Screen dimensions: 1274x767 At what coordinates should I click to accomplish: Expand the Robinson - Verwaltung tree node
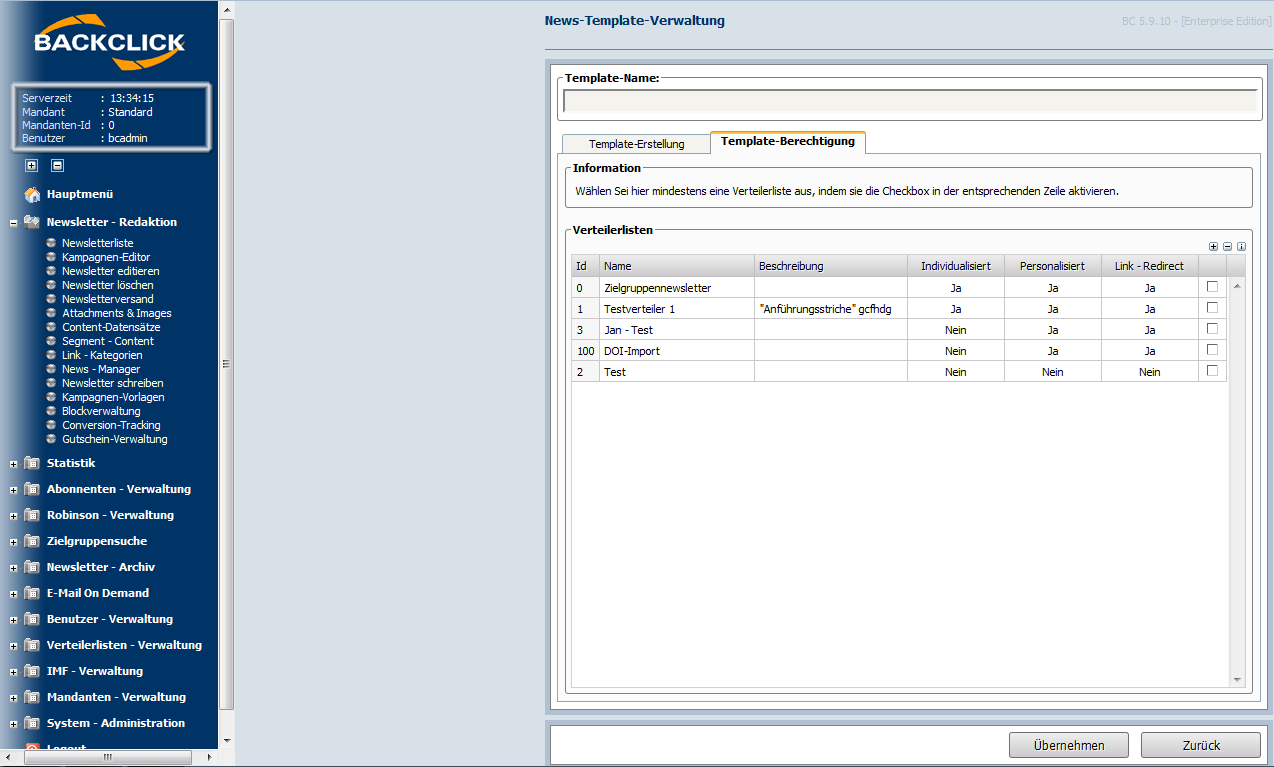pyautogui.click(x=13, y=516)
